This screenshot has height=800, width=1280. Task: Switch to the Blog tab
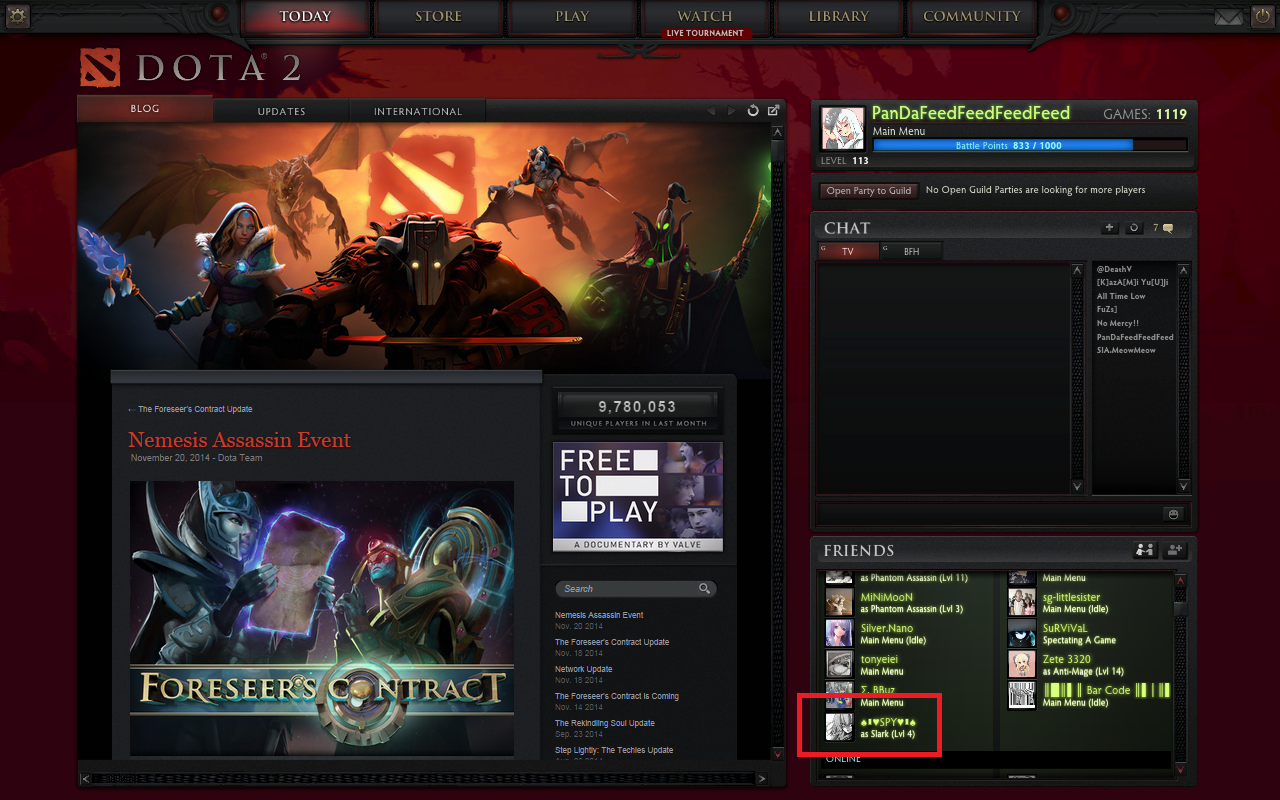coord(145,109)
